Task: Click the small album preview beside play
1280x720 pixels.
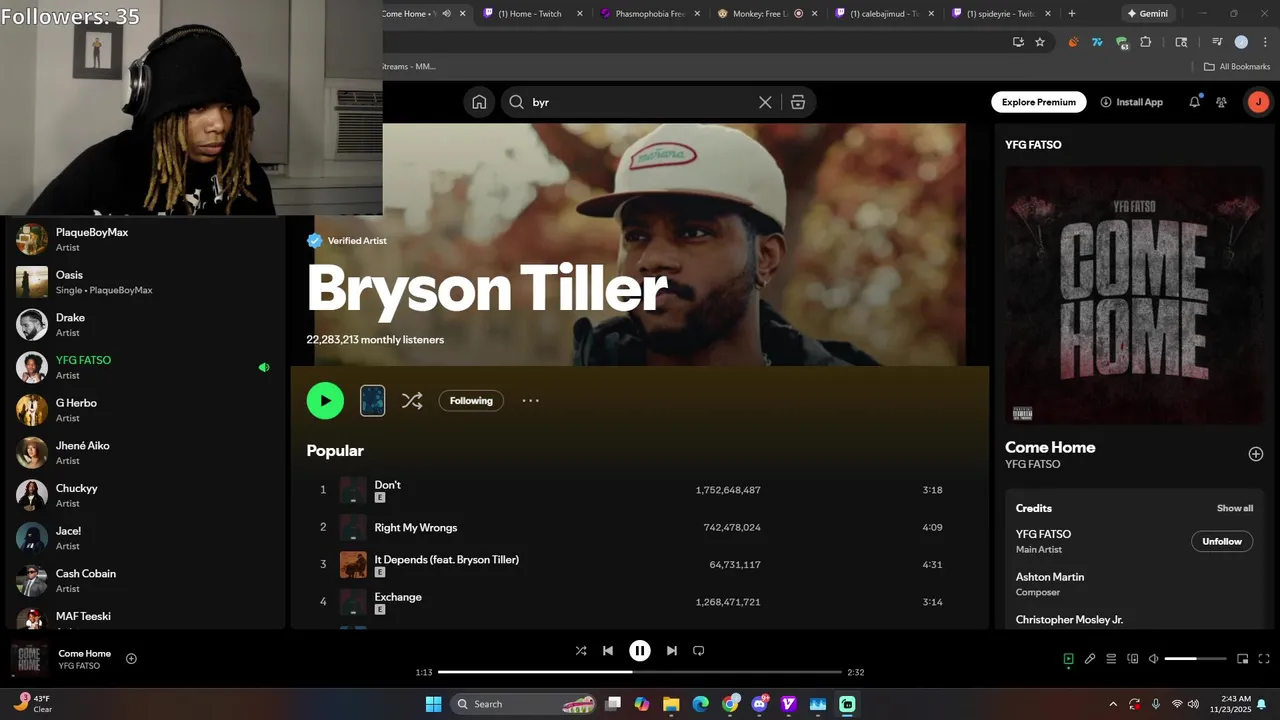Action: click(x=372, y=401)
